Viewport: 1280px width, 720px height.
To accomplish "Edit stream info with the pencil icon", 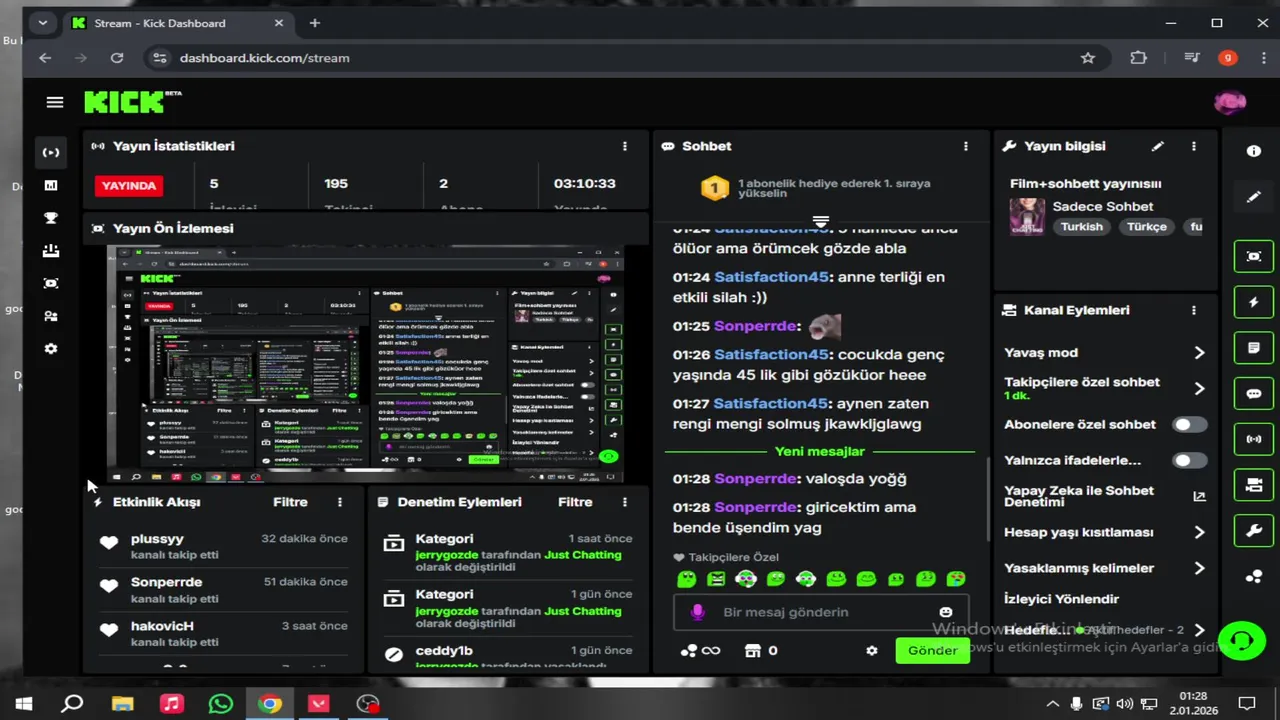I will [x=1157, y=146].
